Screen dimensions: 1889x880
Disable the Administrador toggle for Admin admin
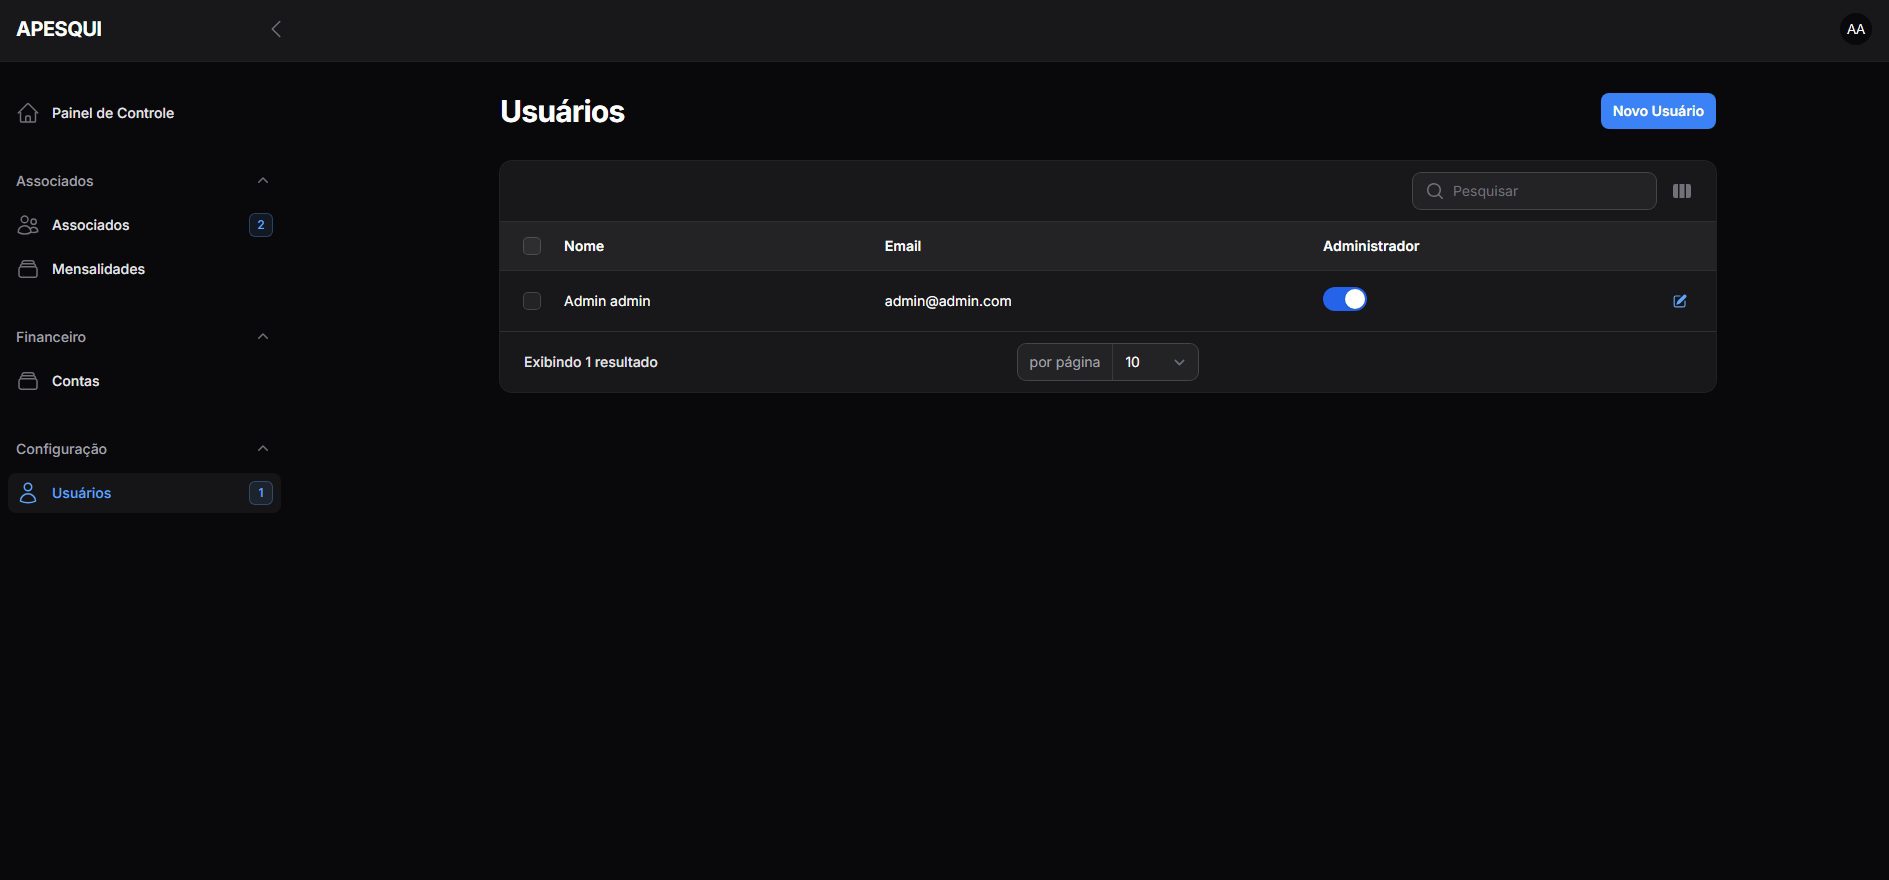tap(1344, 300)
